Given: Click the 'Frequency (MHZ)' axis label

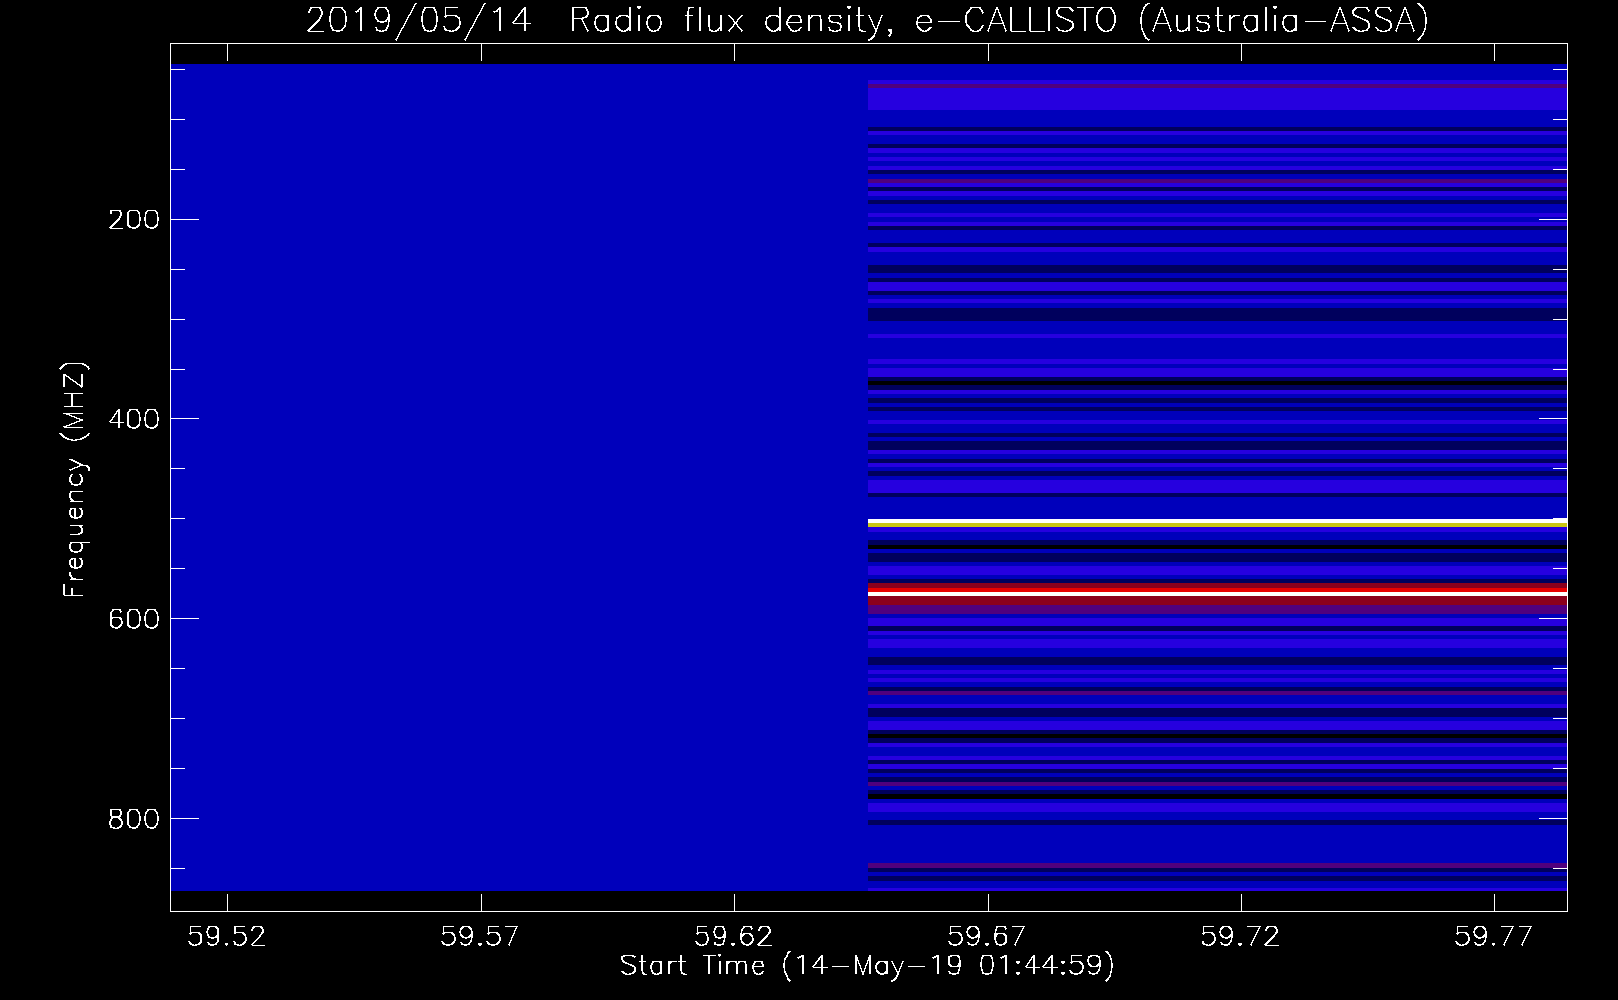Looking at the screenshot, I should (75, 479).
